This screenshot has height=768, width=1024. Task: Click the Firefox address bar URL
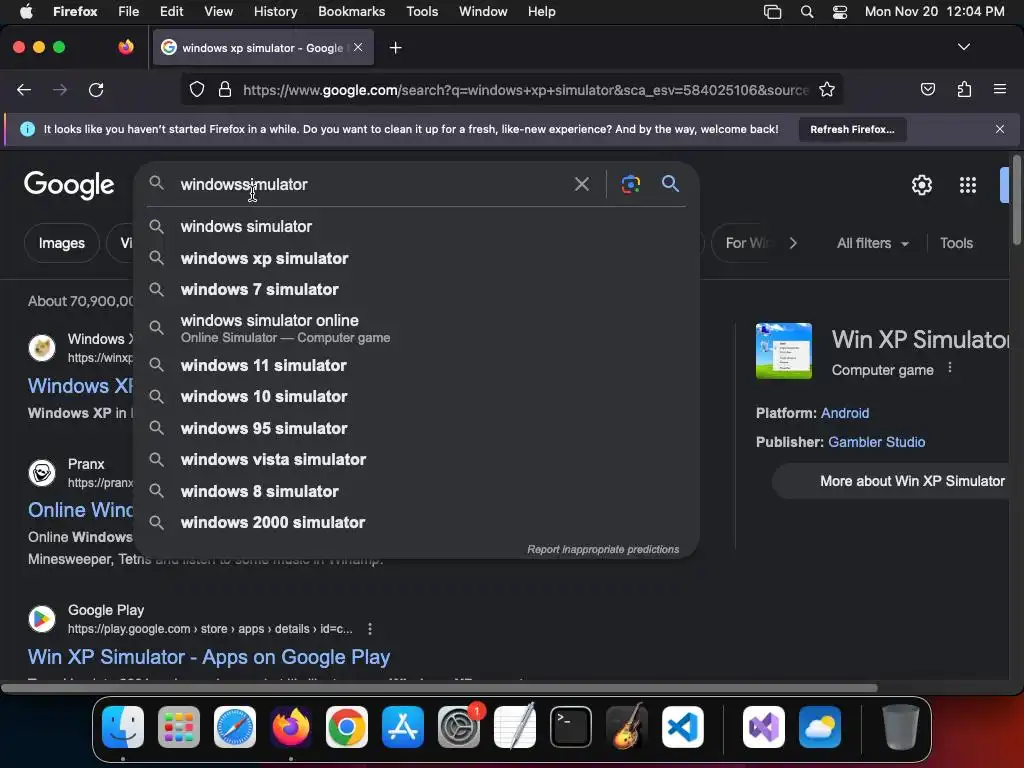526,89
